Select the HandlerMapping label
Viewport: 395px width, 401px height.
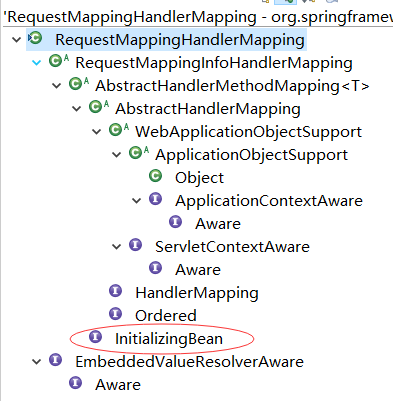point(197,293)
